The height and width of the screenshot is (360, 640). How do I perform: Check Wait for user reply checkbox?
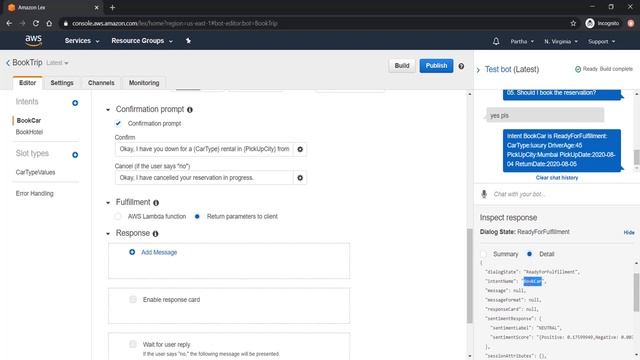pos(133,344)
